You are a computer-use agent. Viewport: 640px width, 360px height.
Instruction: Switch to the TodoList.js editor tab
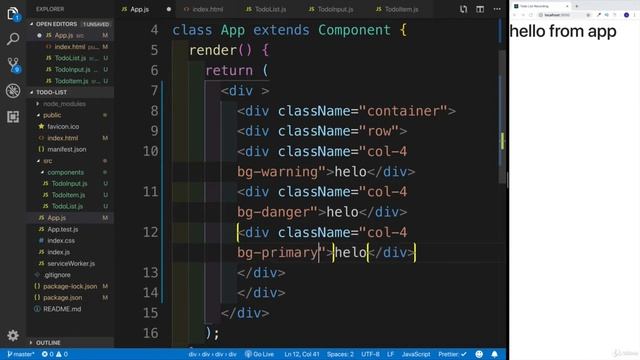point(270,9)
